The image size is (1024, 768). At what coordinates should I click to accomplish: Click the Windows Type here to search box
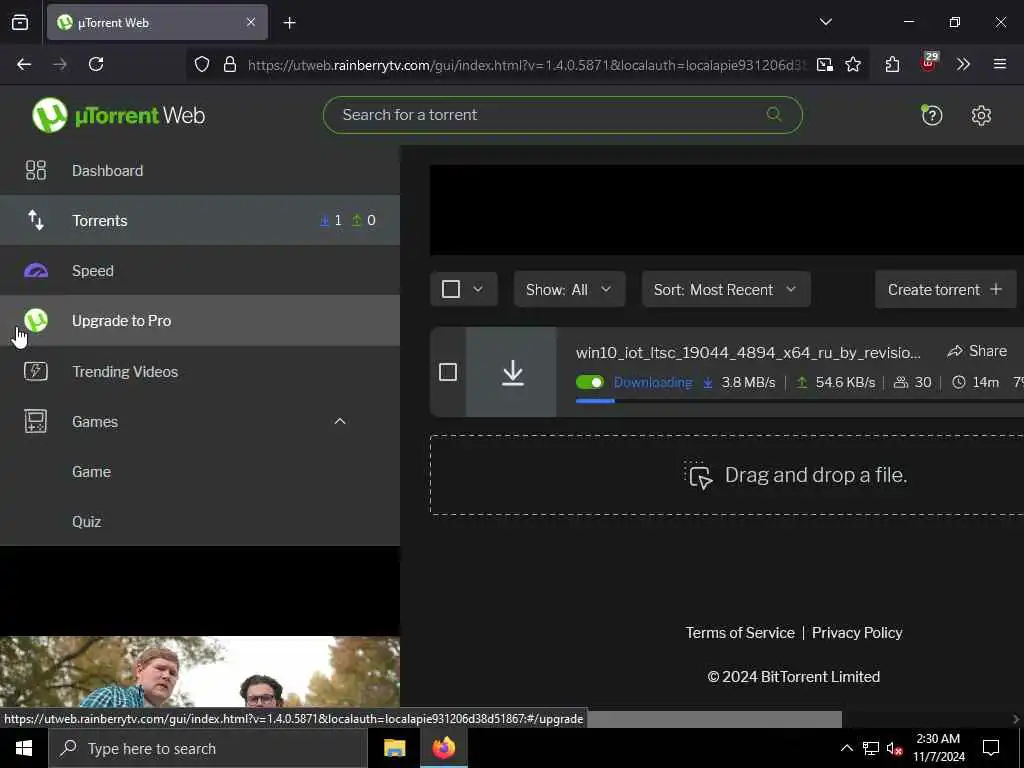coord(208,748)
